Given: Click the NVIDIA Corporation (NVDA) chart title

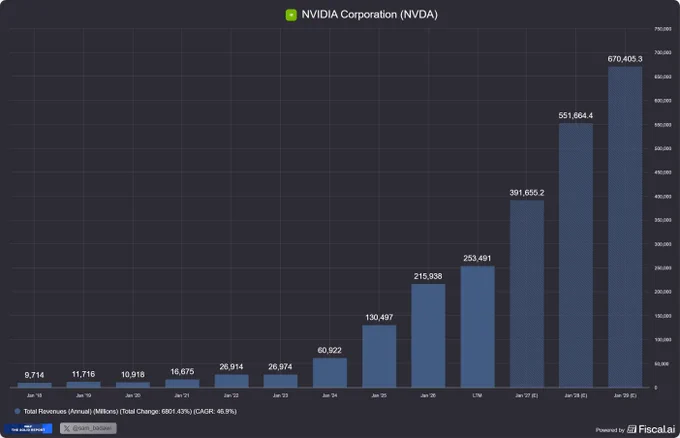Looking at the screenshot, I should tap(369, 15).
